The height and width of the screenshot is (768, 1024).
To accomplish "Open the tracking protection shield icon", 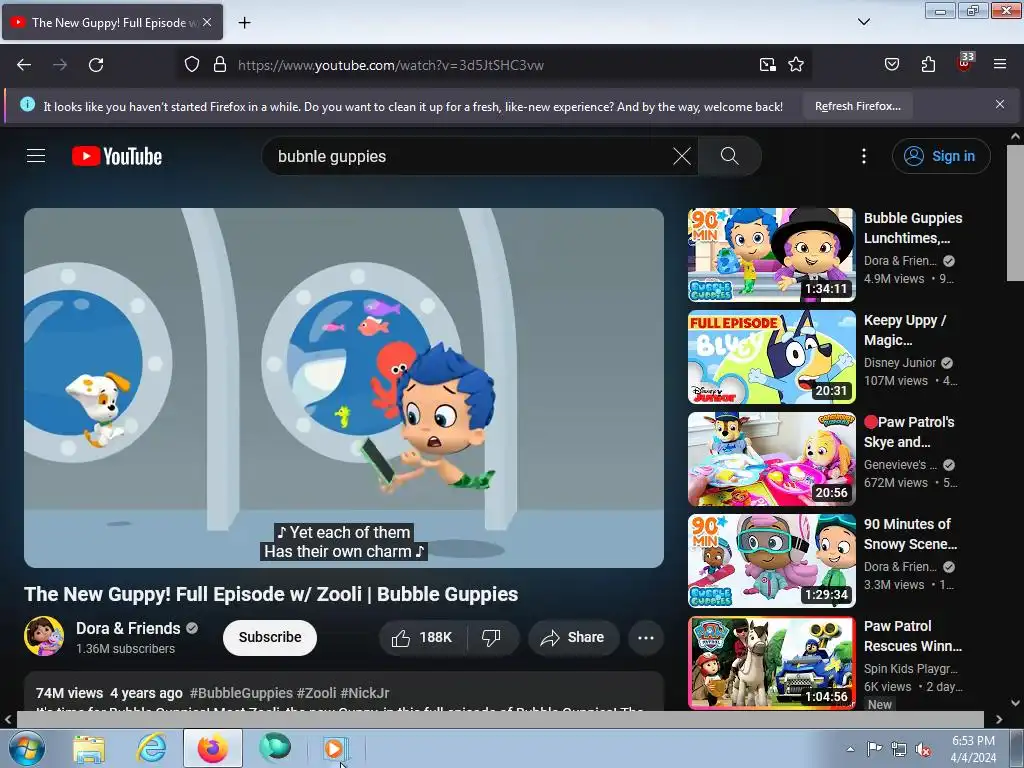I will click(191, 65).
